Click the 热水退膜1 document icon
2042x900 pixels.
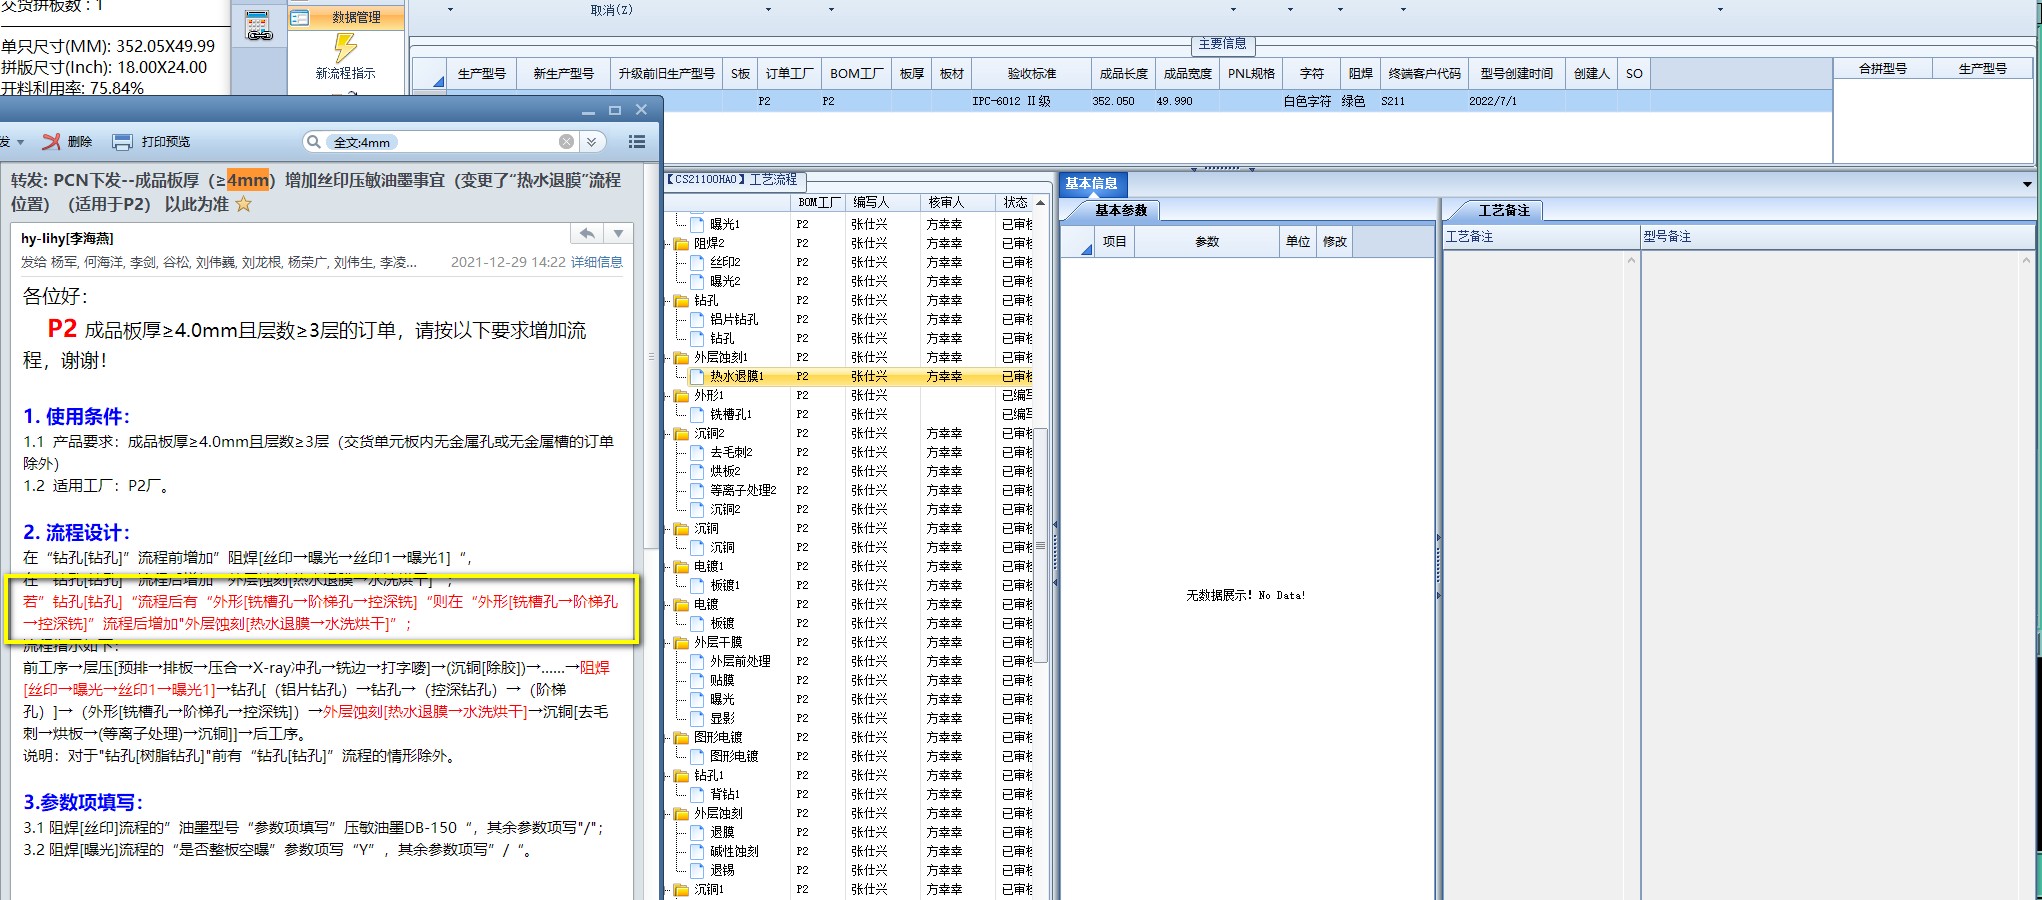click(698, 376)
